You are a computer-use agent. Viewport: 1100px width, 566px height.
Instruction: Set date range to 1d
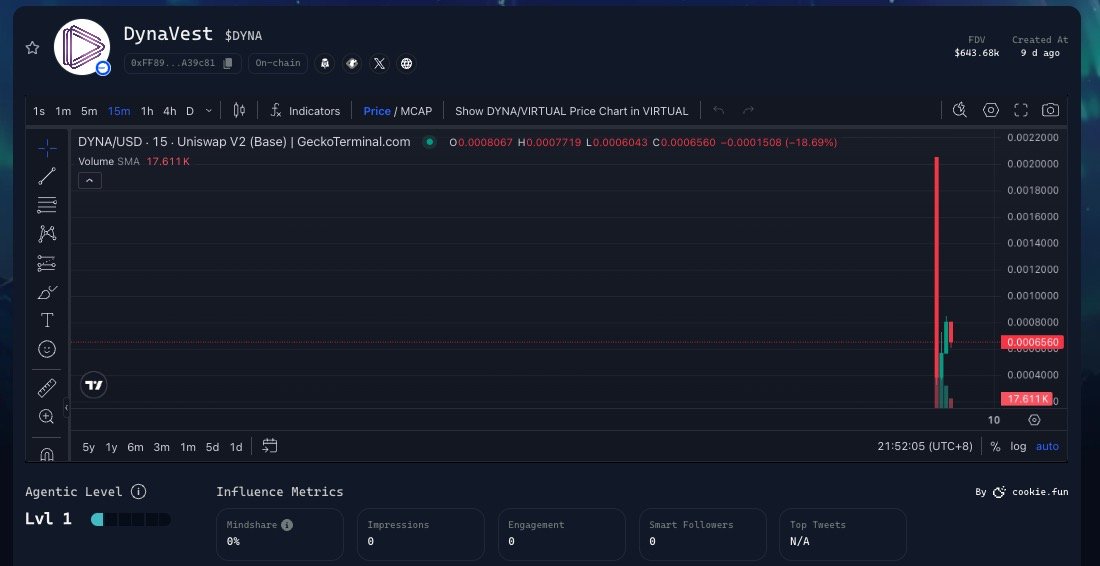236,447
